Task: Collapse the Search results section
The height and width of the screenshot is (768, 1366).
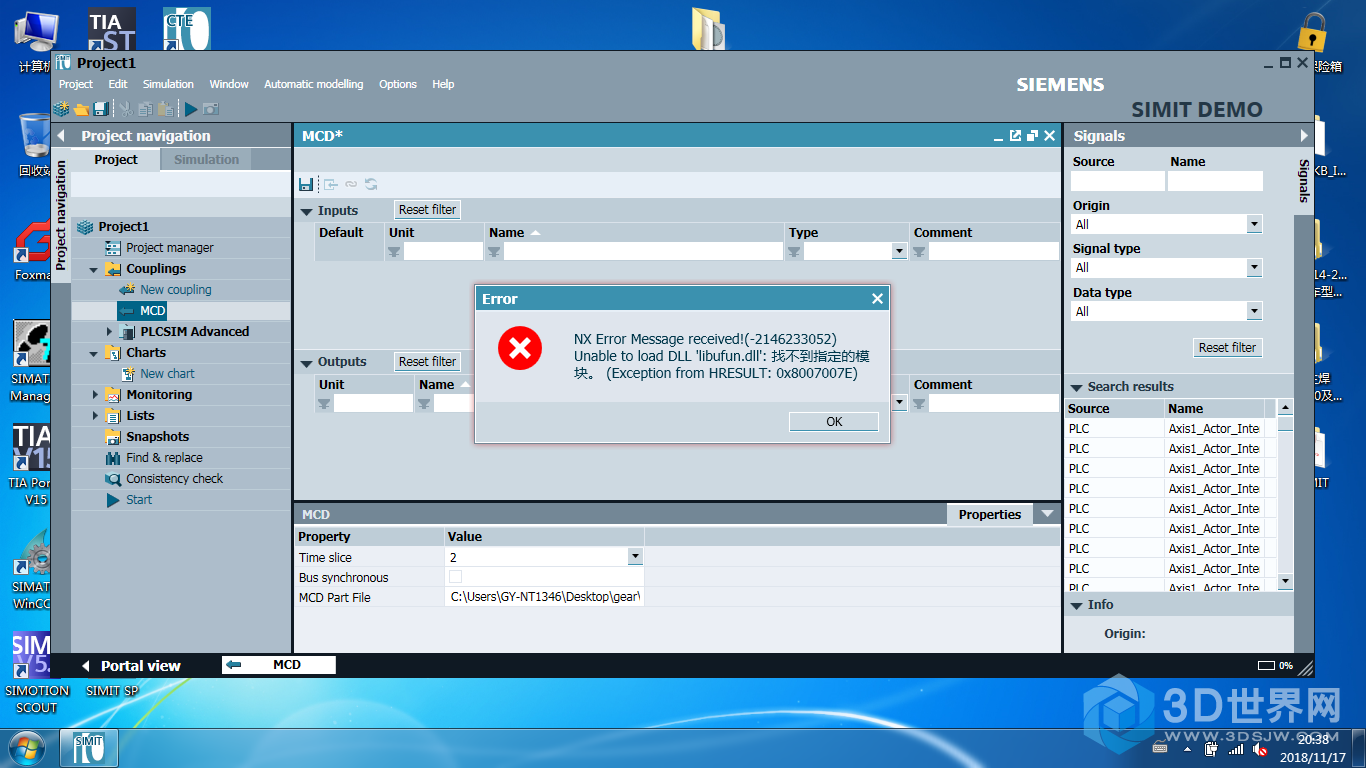Action: (x=1077, y=387)
